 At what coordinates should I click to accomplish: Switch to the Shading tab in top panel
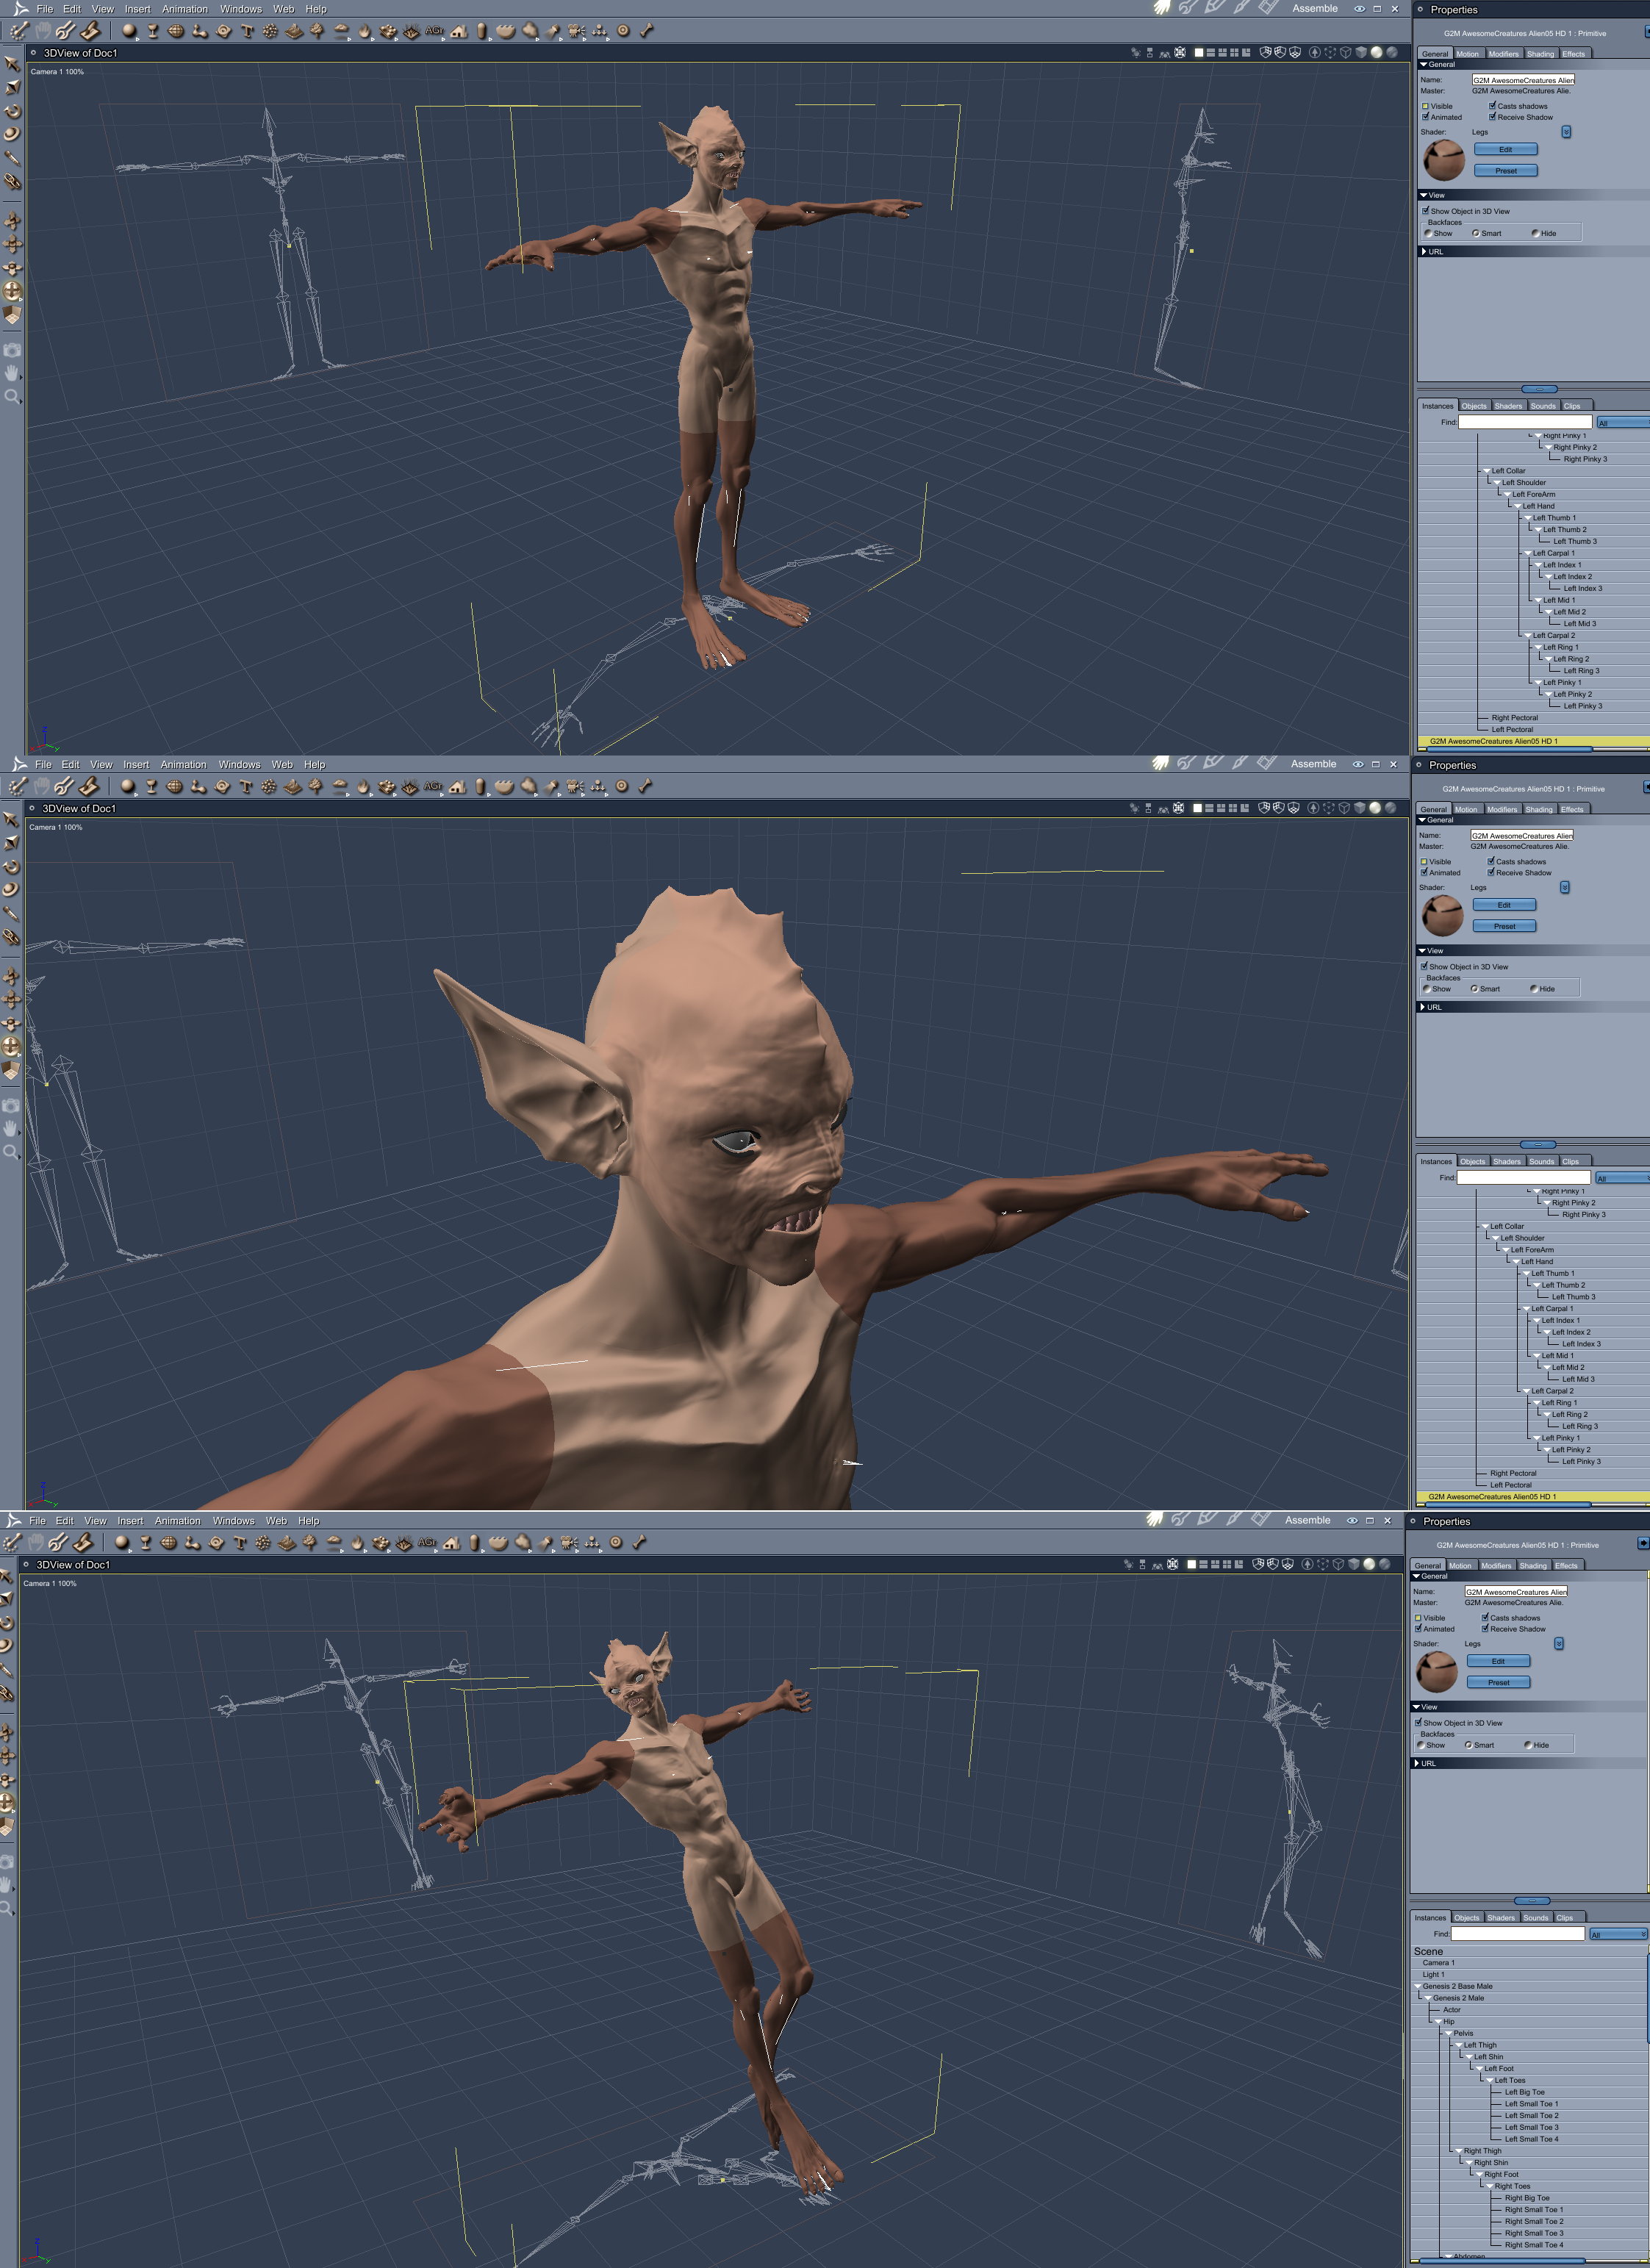pyautogui.click(x=1540, y=54)
